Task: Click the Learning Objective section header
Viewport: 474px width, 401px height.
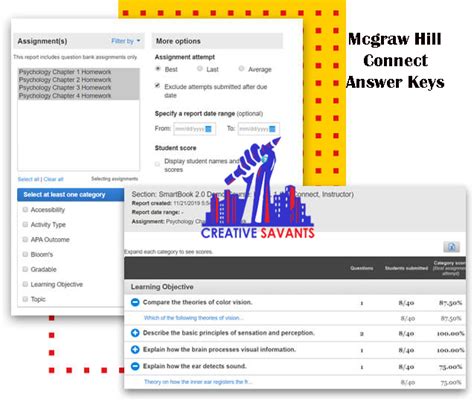Action: point(295,287)
